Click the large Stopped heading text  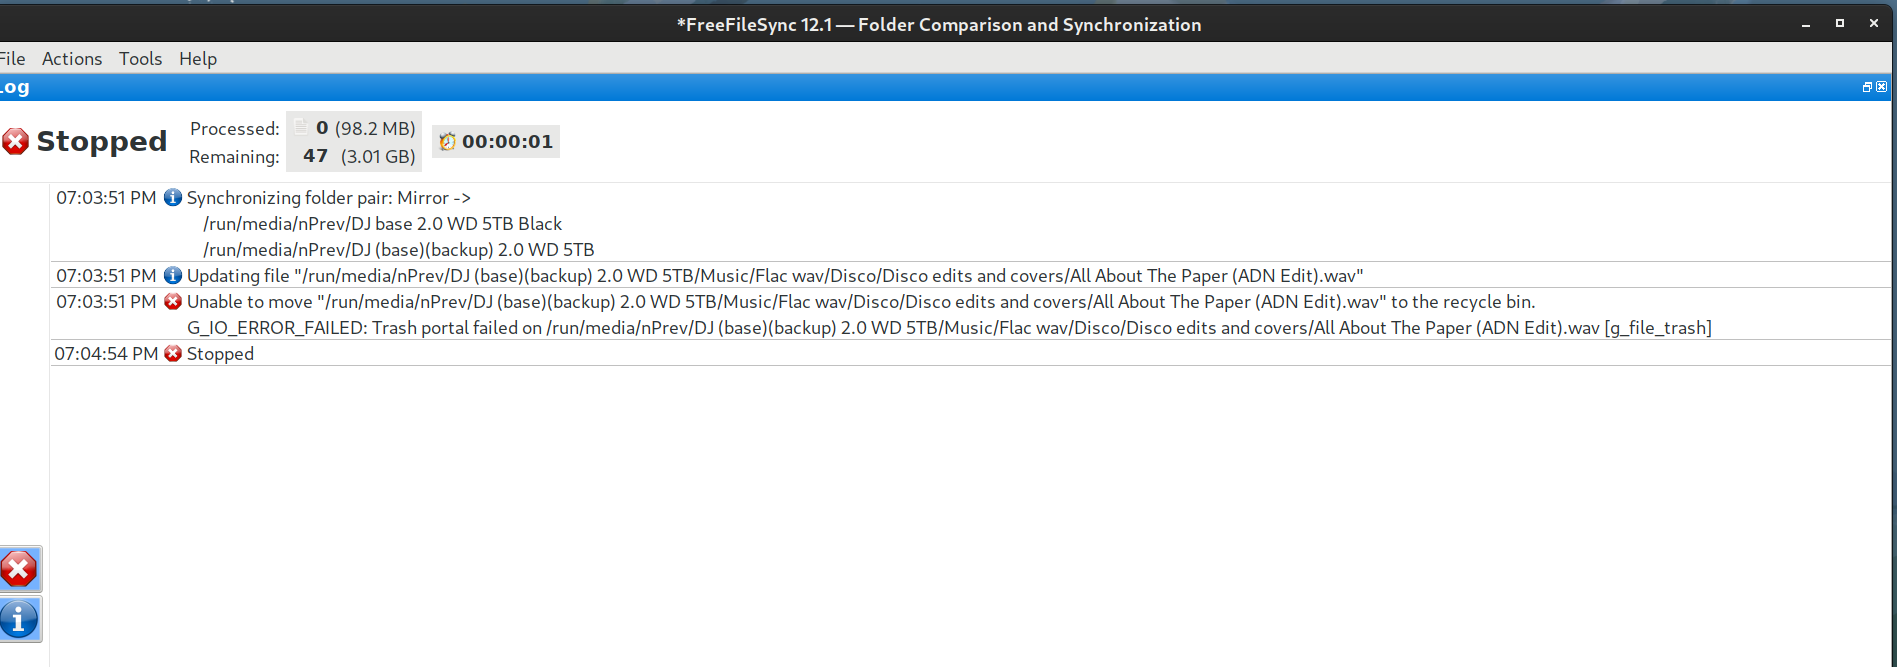pyautogui.click(x=101, y=141)
